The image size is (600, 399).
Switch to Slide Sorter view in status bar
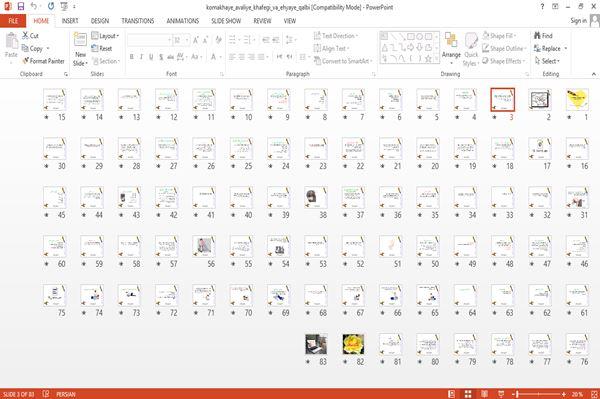(468, 394)
